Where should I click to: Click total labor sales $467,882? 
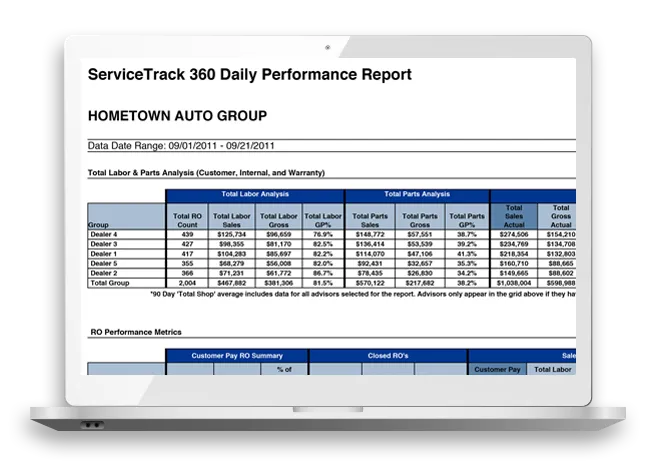232,283
